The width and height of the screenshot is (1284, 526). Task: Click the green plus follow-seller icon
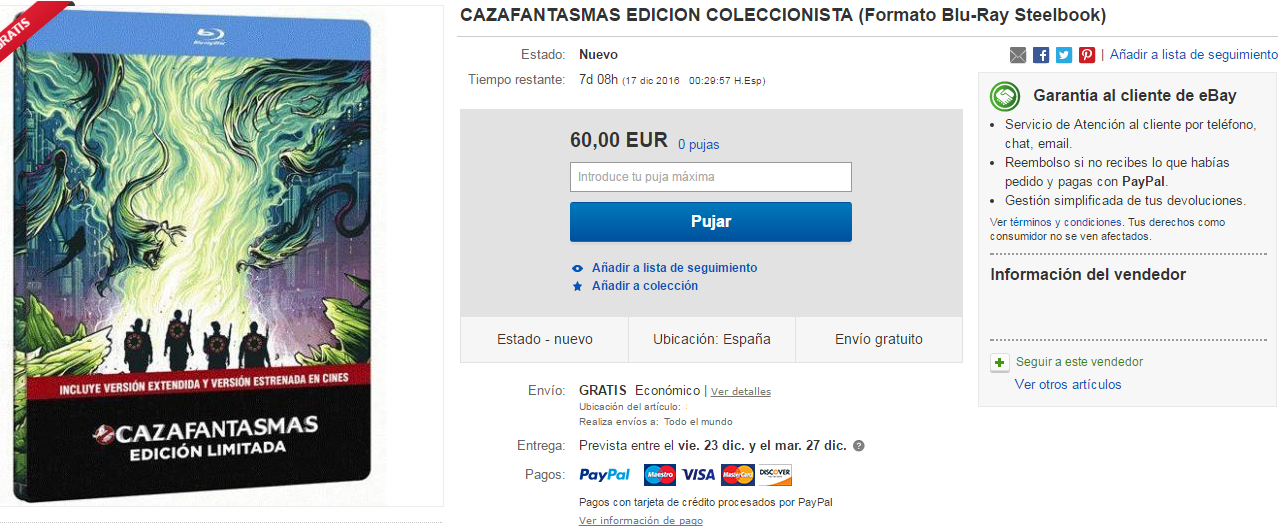[1000, 363]
